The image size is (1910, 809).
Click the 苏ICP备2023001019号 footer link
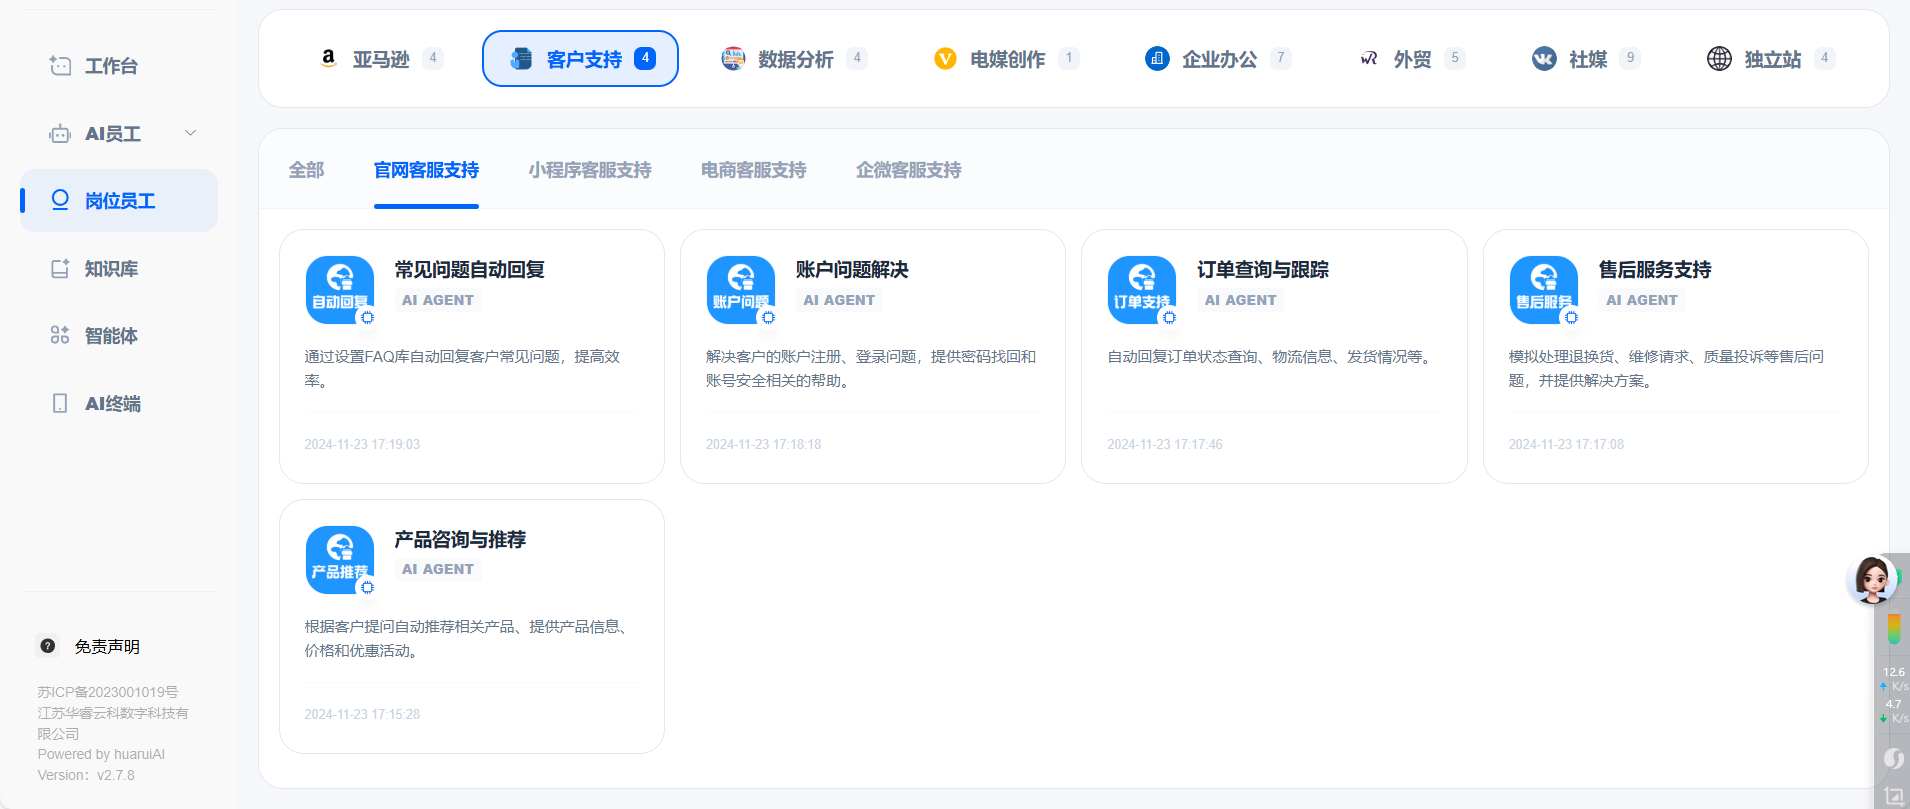pos(108,692)
